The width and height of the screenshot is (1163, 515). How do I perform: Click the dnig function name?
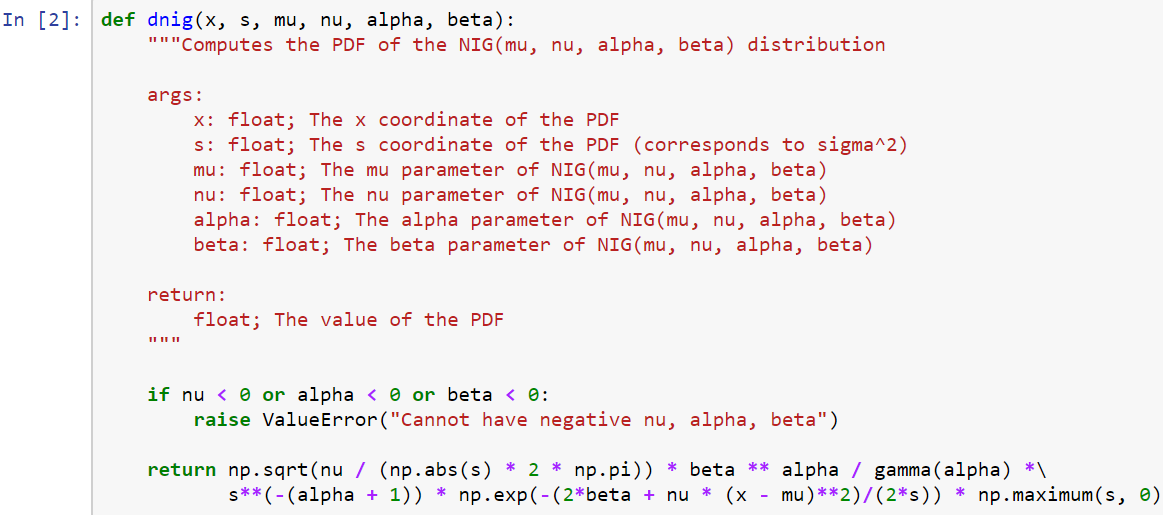(x=168, y=20)
